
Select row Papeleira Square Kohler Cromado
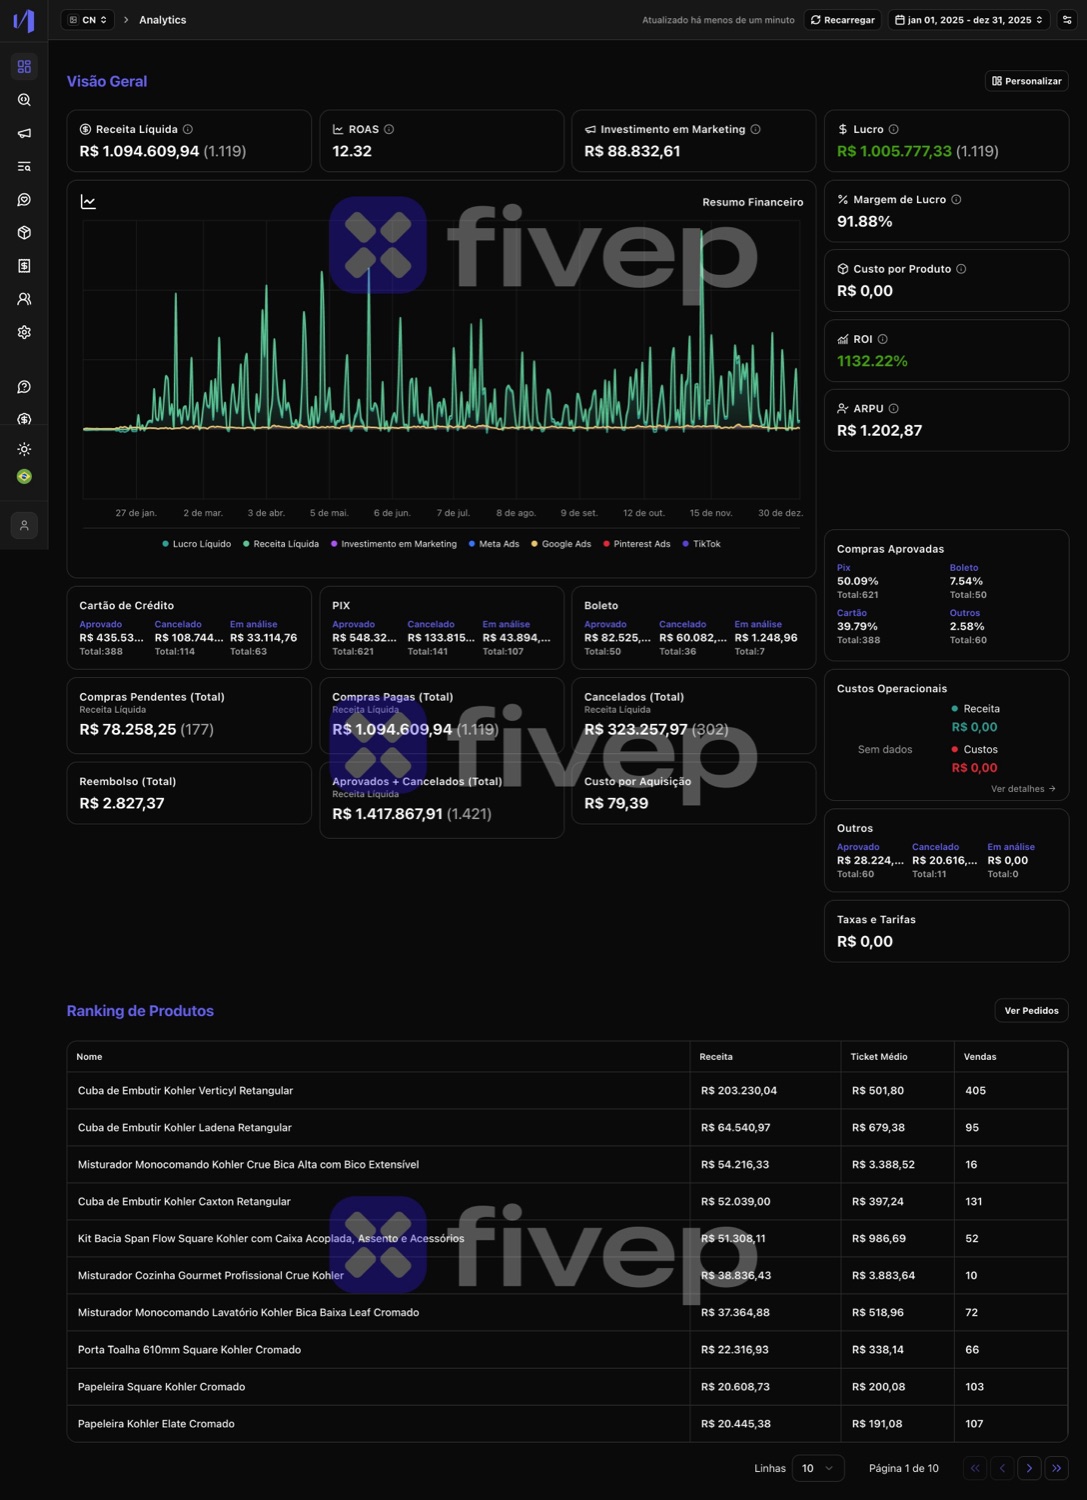pos(567,1387)
